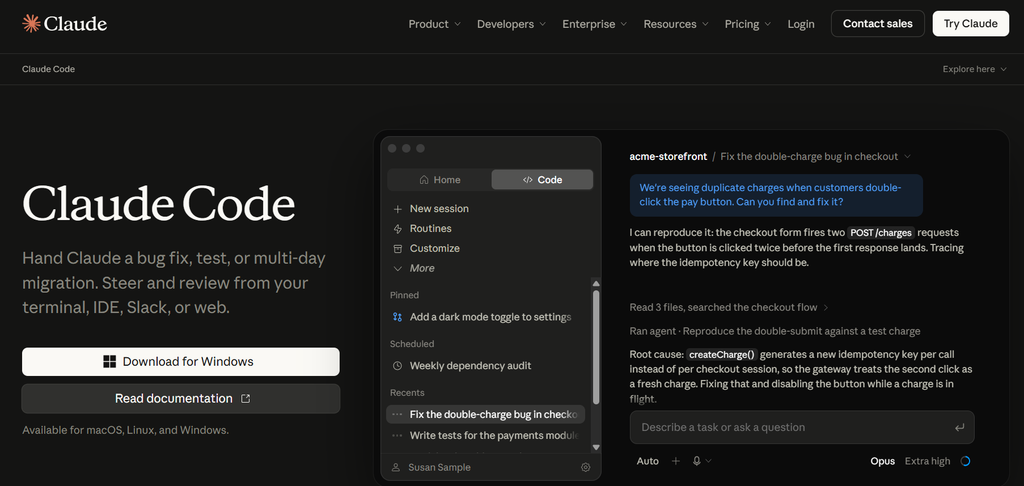
Task: Click the send arrow icon in the prompt box
Action: tap(959, 427)
